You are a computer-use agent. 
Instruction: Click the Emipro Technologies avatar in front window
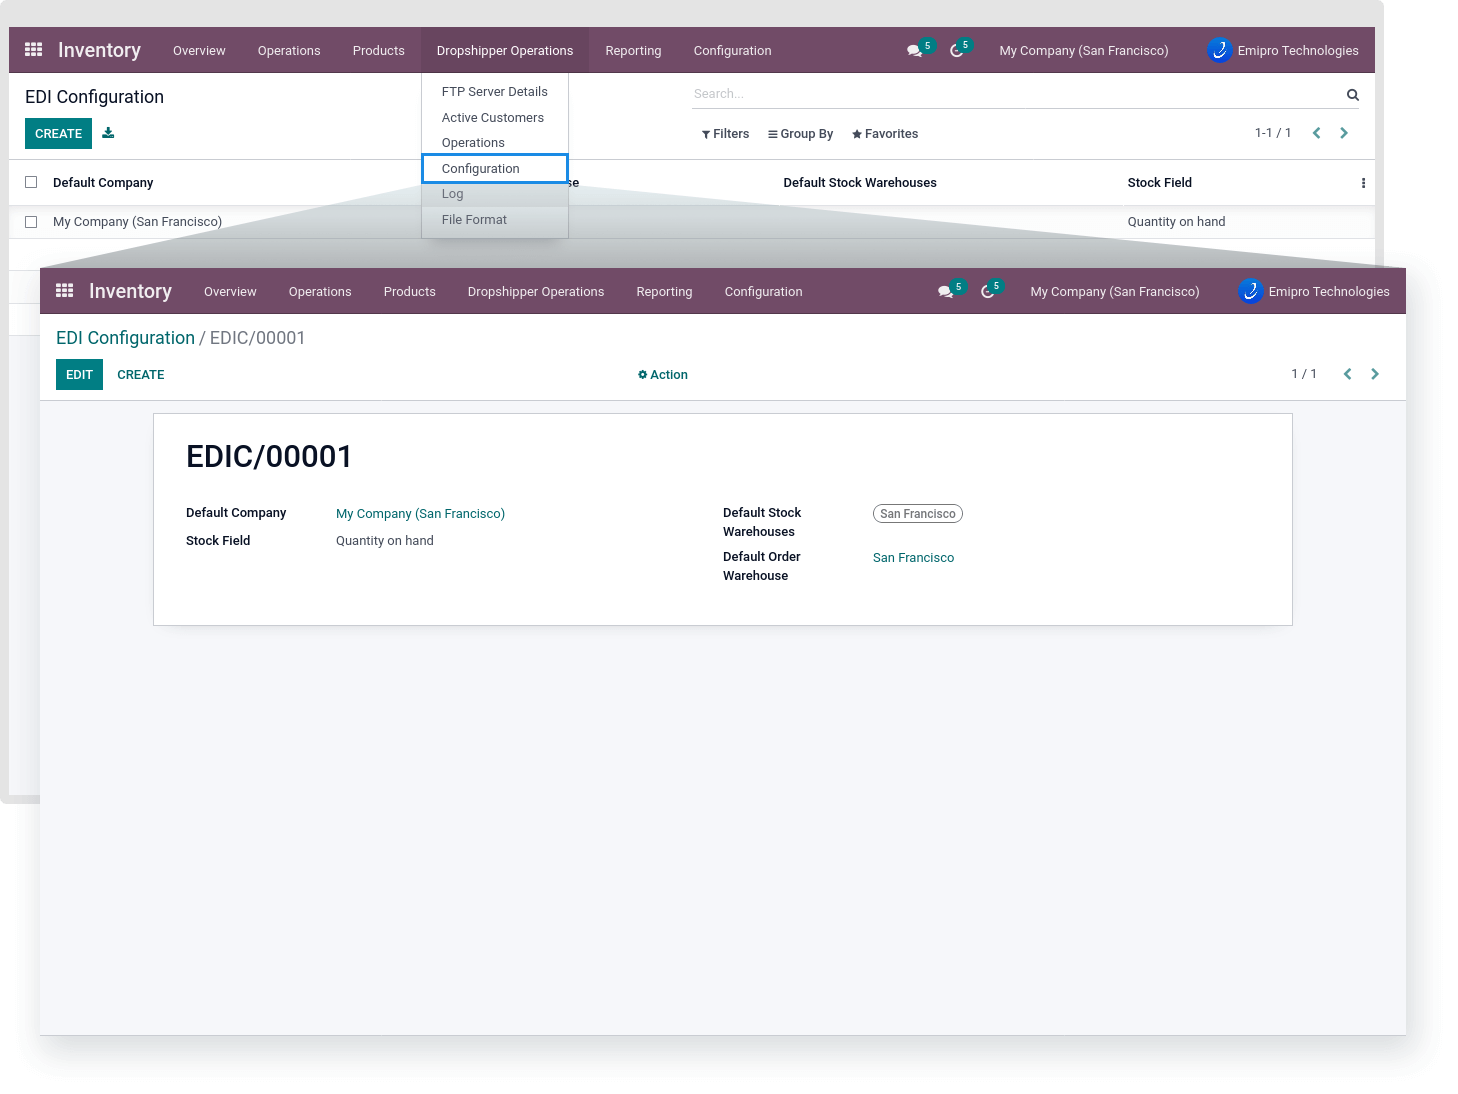pyautogui.click(x=1251, y=291)
